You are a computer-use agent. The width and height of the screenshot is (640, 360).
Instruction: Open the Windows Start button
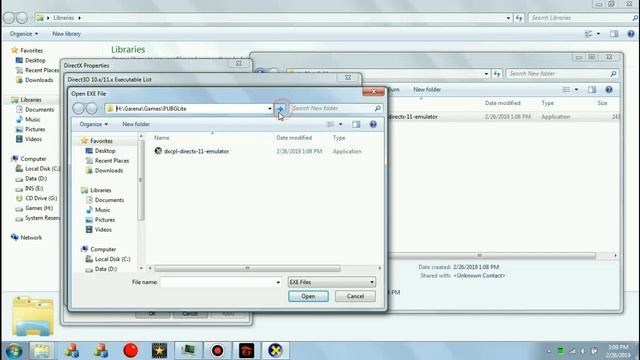[x=13, y=351]
